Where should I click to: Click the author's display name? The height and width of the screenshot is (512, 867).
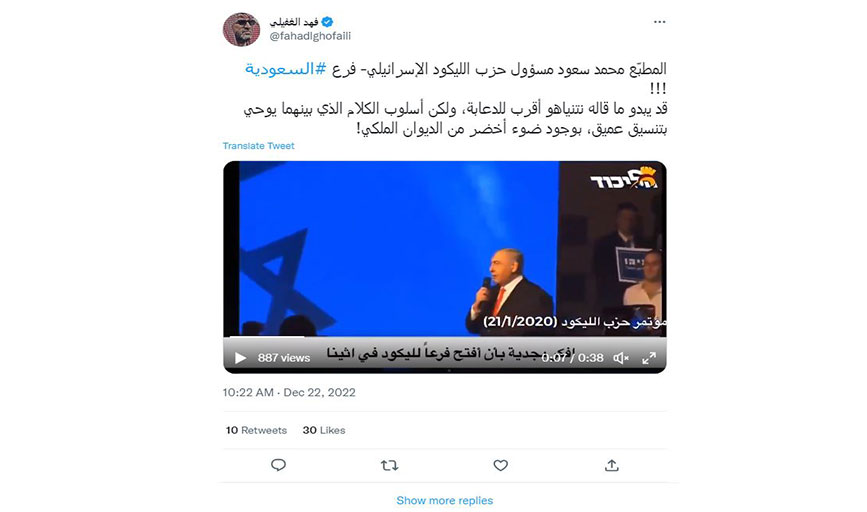294,22
